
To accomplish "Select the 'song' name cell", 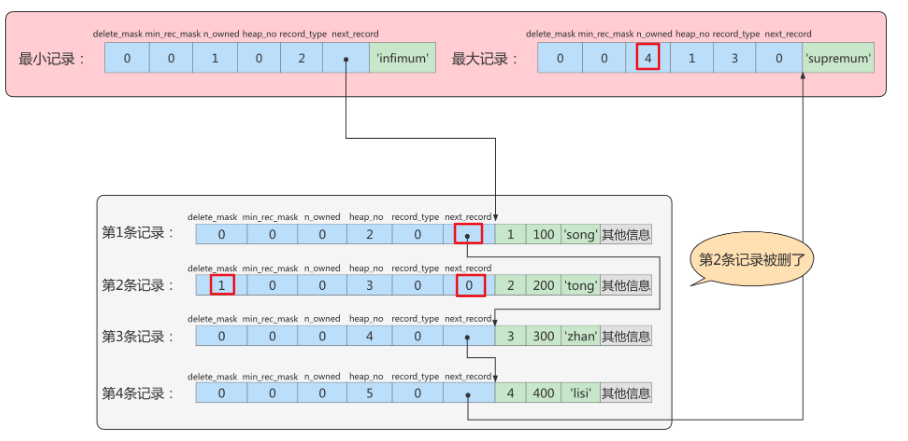I will click(x=579, y=234).
